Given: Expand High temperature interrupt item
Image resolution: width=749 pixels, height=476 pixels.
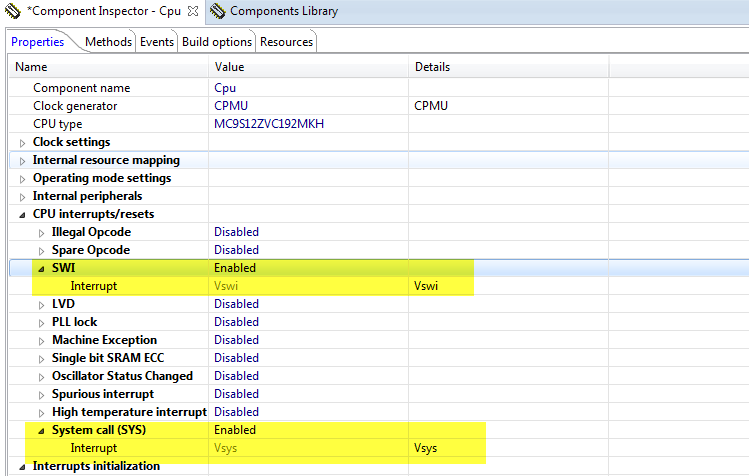Looking at the screenshot, I should tap(42, 413).
